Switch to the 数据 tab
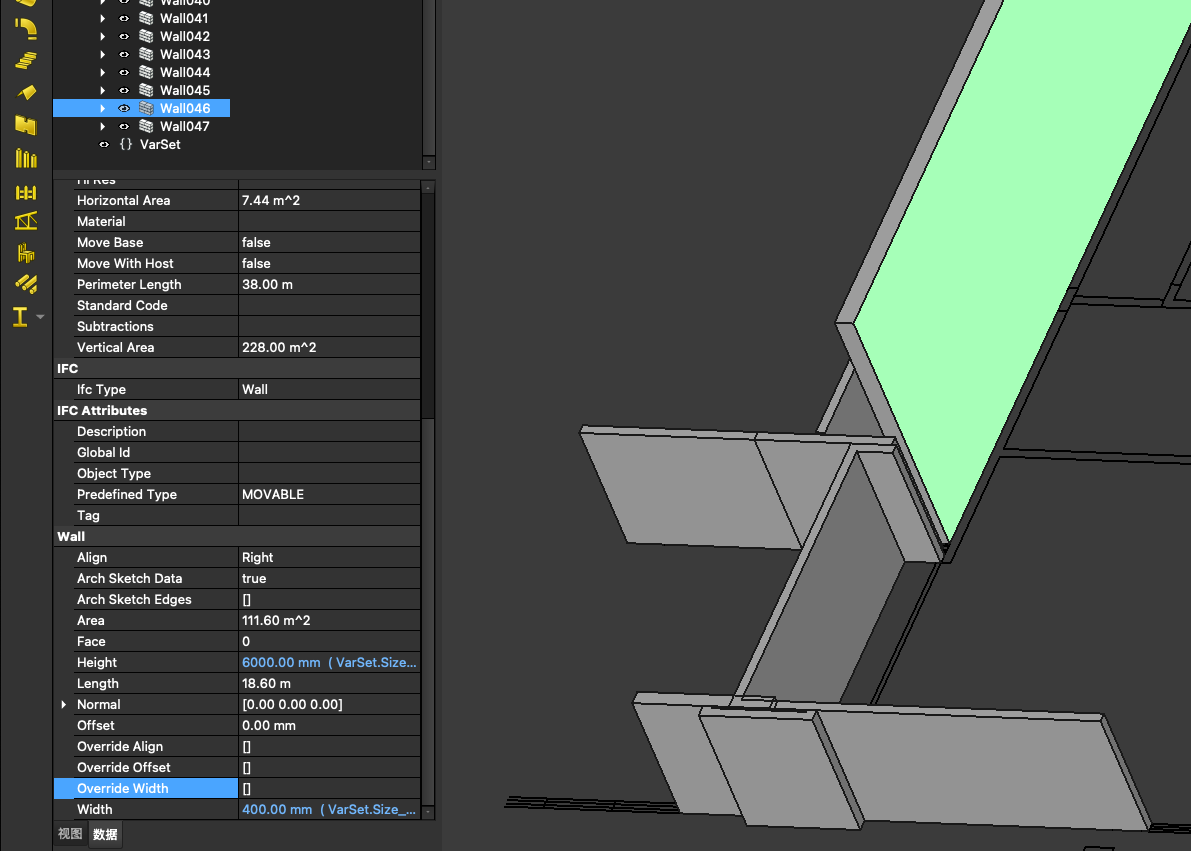 click(105, 834)
